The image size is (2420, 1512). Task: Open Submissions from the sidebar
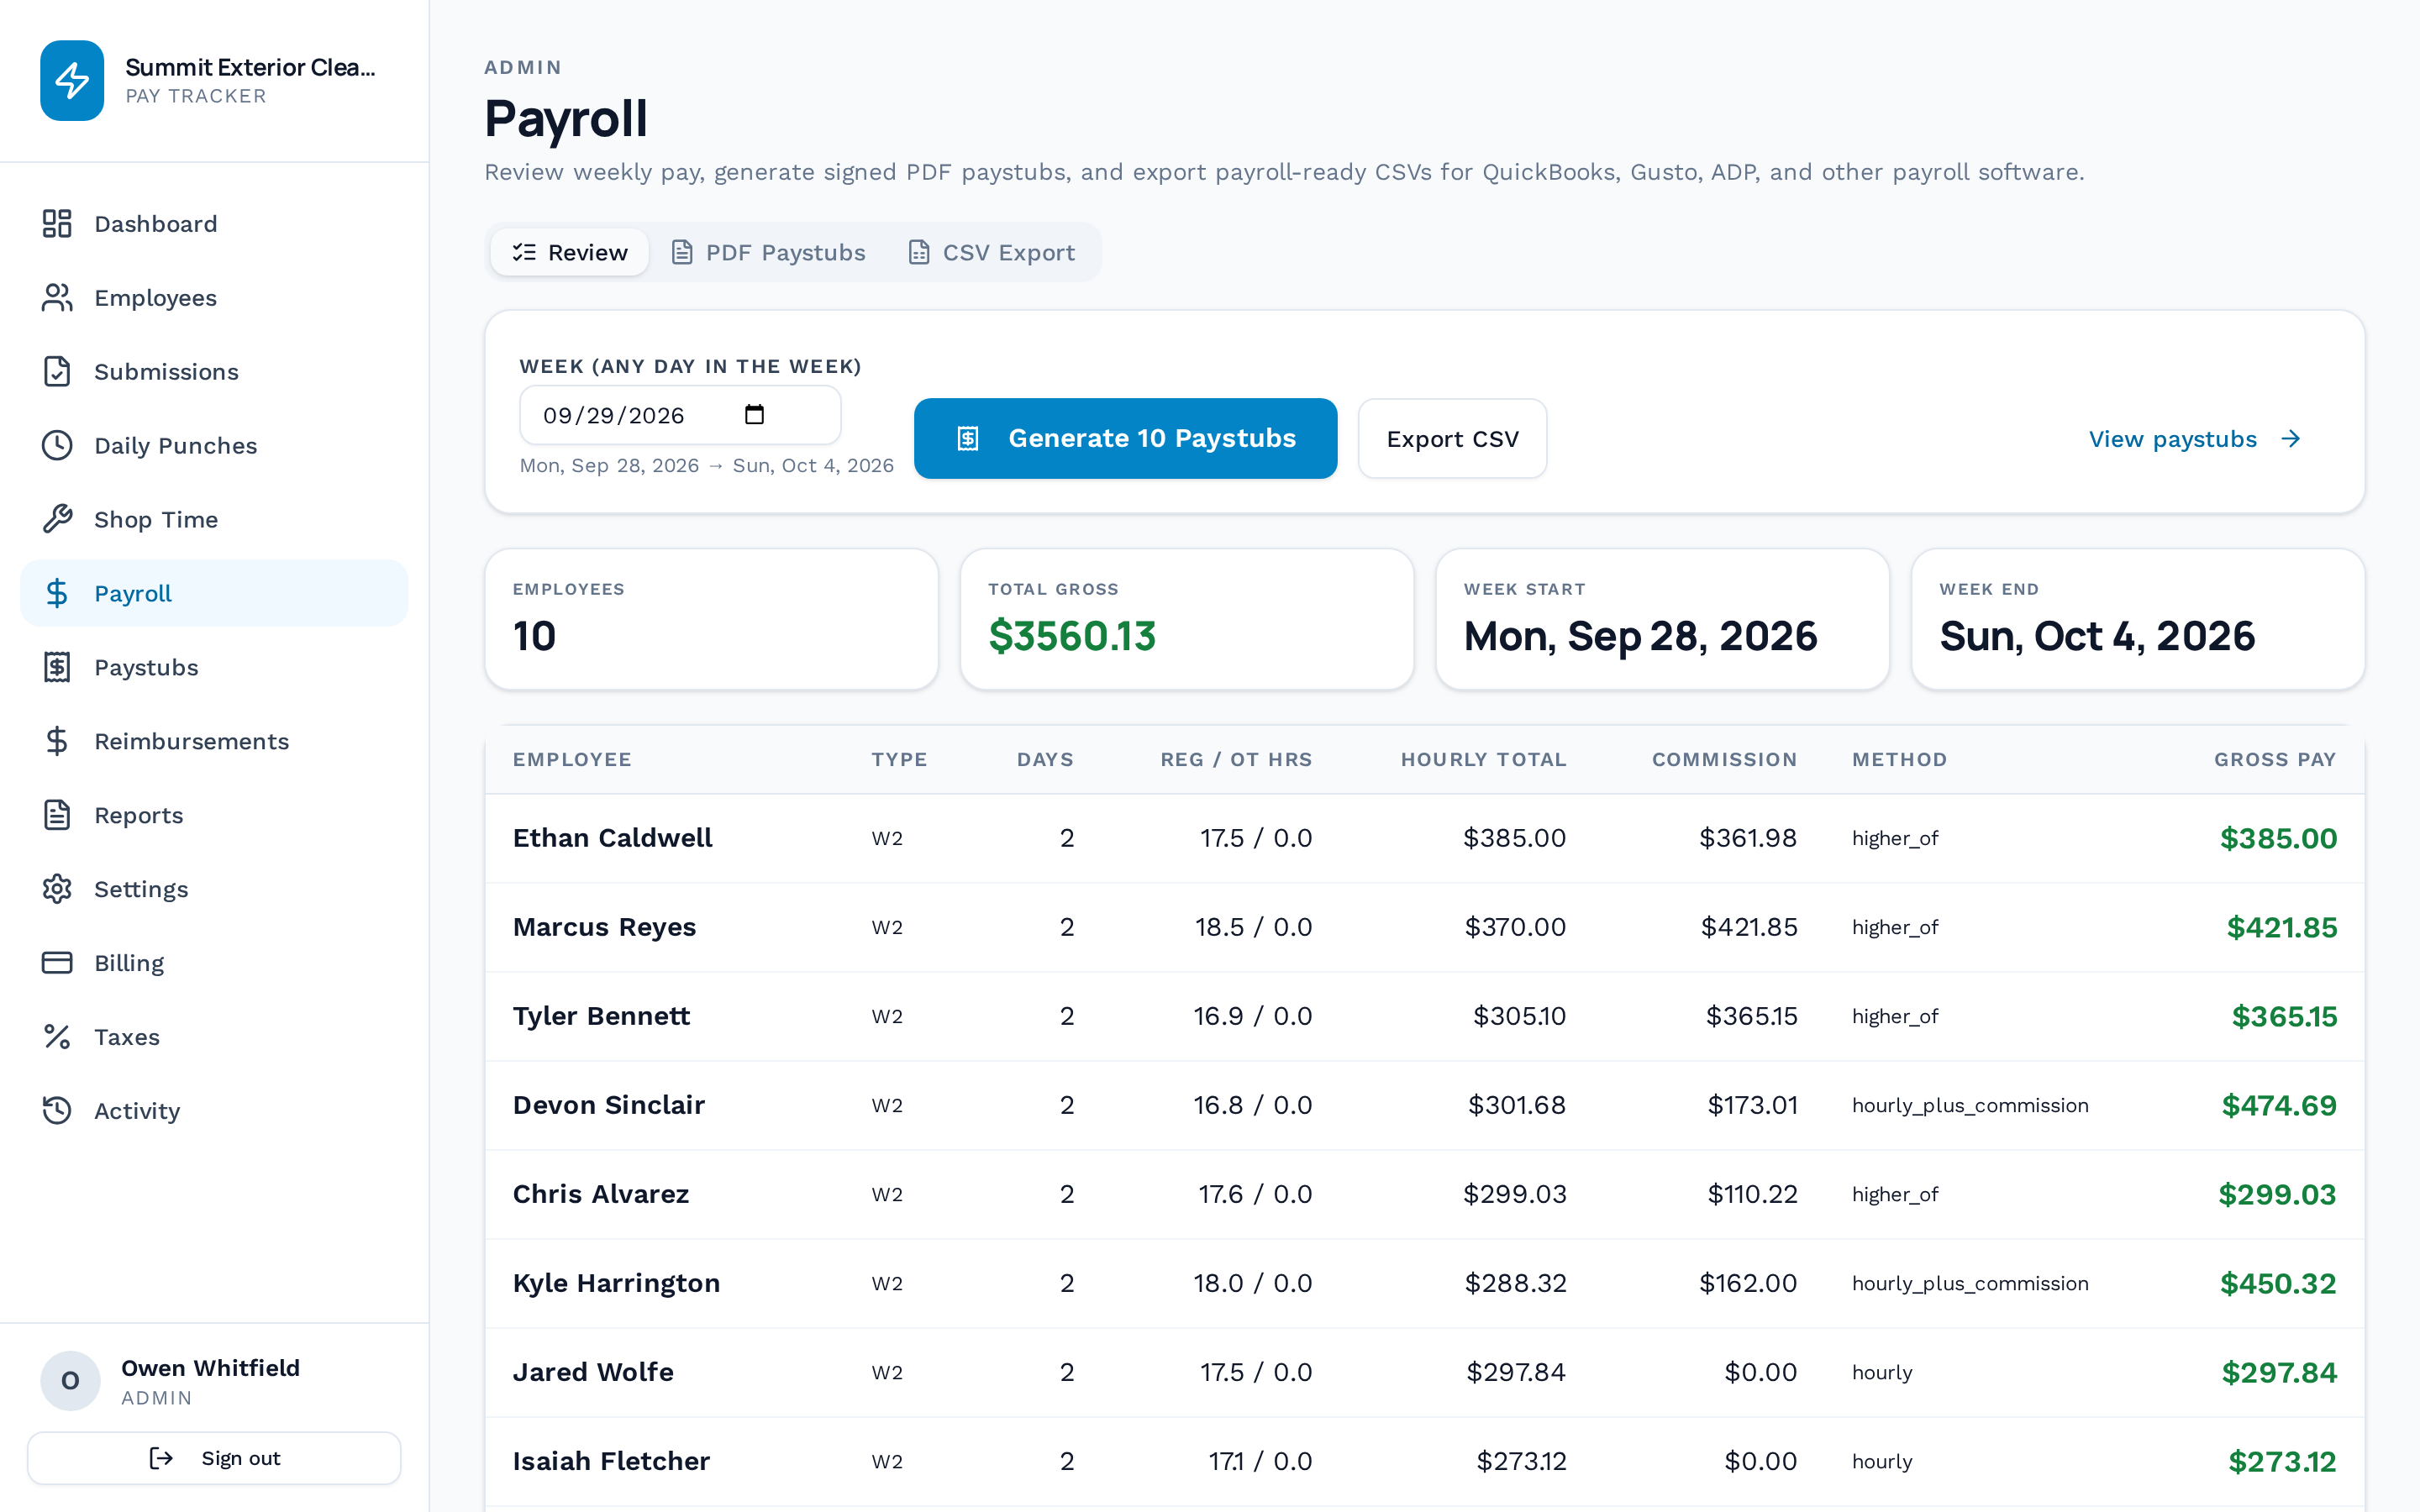coord(214,371)
